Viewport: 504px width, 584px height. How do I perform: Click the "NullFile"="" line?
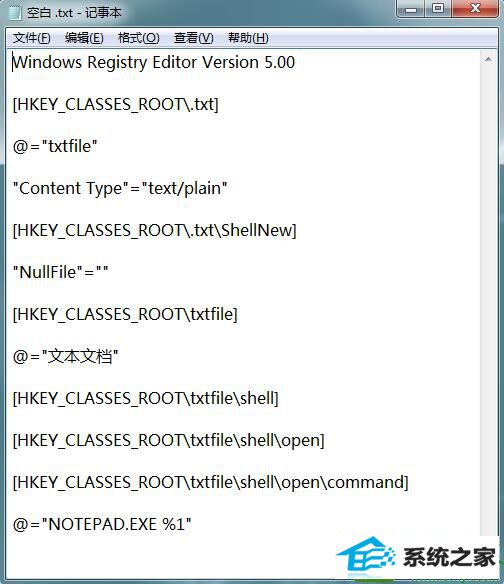click(x=60, y=272)
